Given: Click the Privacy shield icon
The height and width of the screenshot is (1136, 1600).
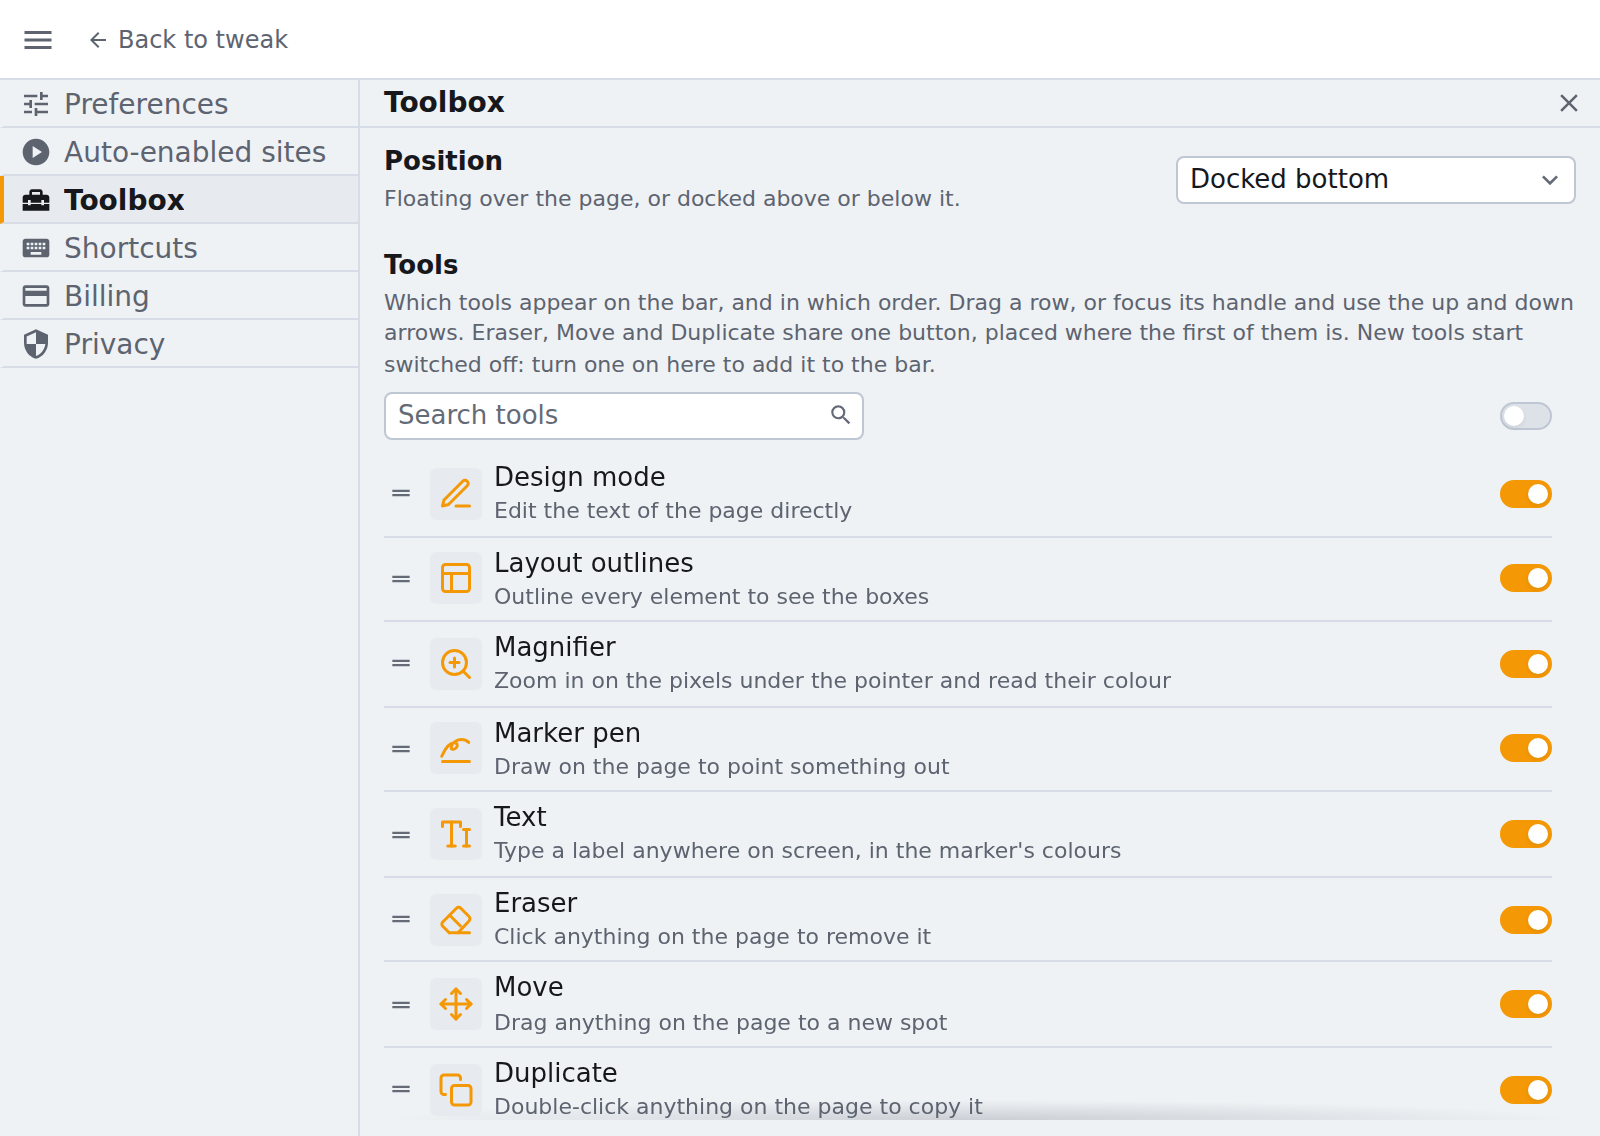Looking at the screenshot, I should coord(36,344).
